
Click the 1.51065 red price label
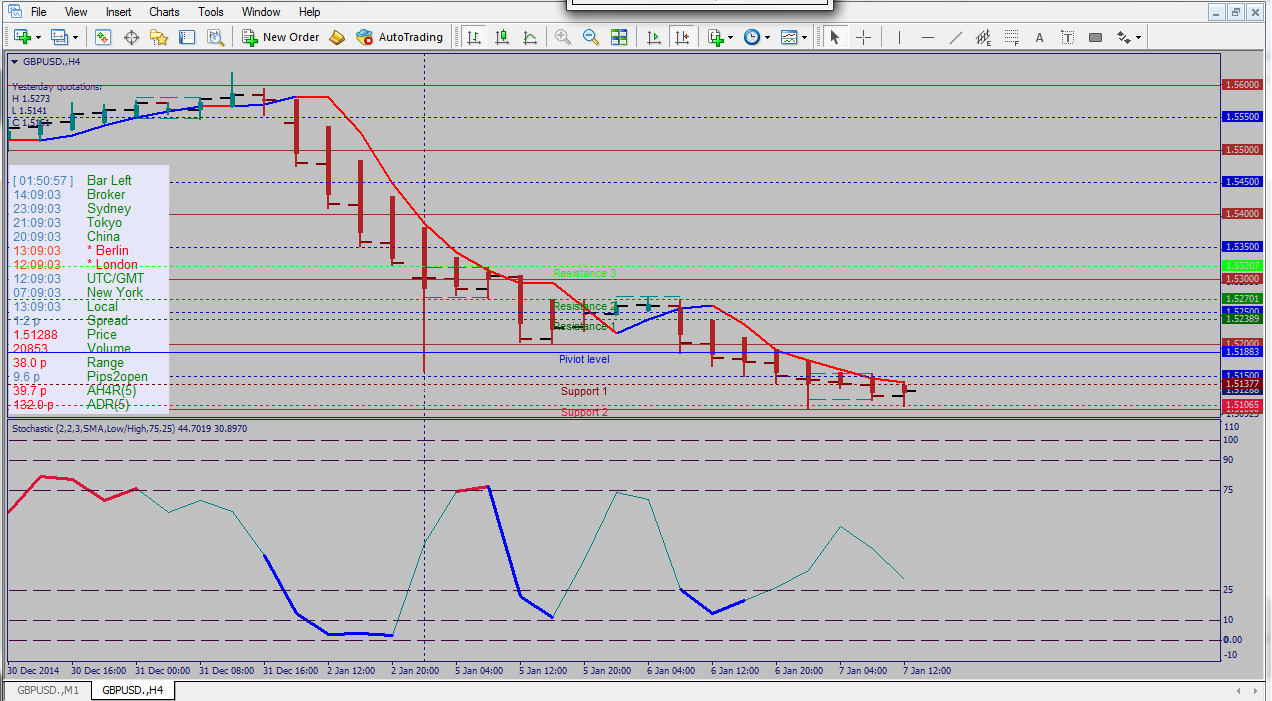tap(1241, 405)
